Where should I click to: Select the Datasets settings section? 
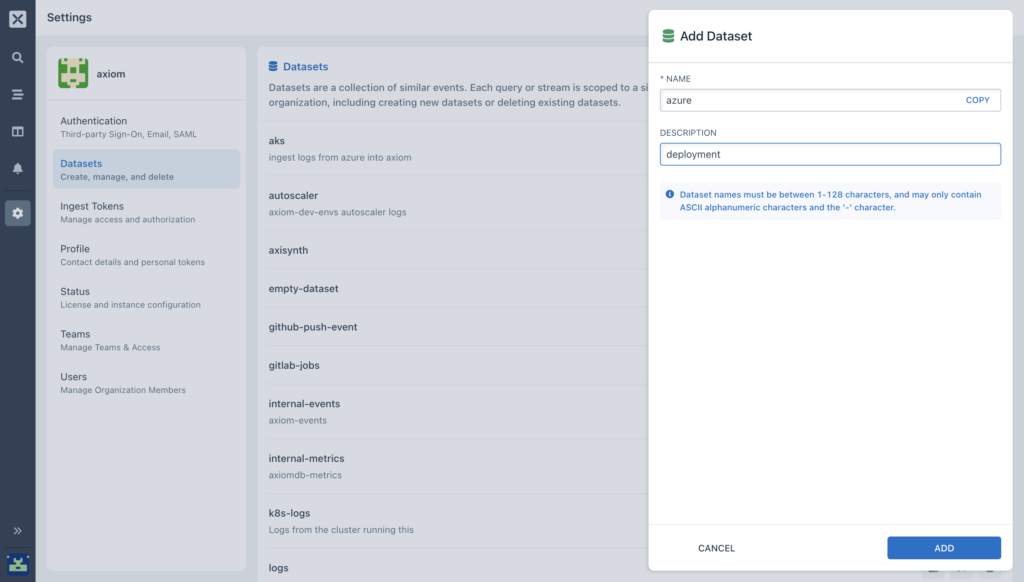tap(146, 169)
